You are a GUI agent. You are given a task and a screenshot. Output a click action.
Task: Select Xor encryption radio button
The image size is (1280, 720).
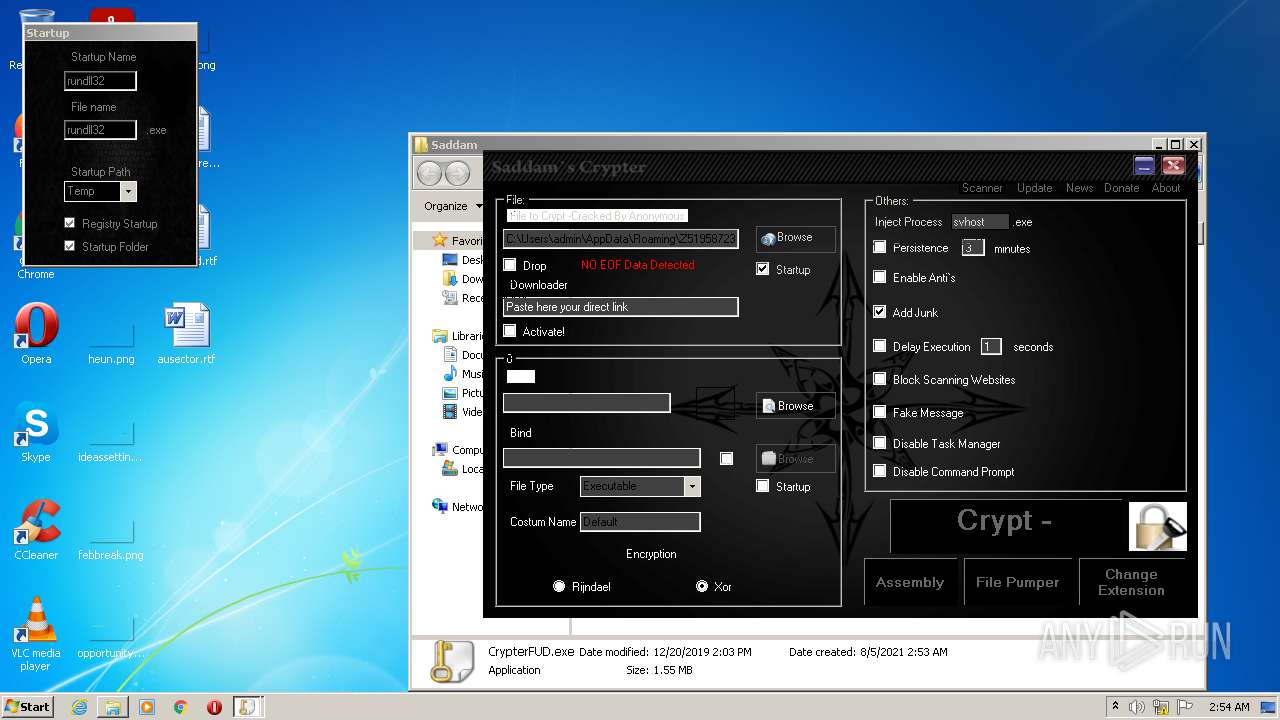point(702,586)
